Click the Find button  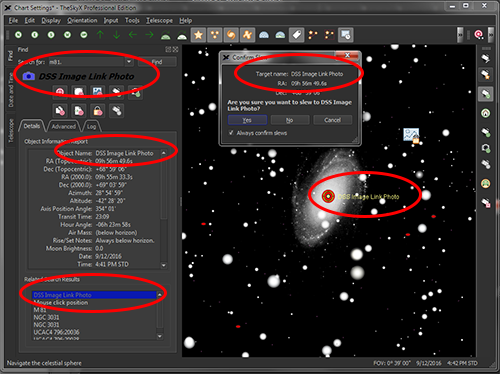[157, 62]
